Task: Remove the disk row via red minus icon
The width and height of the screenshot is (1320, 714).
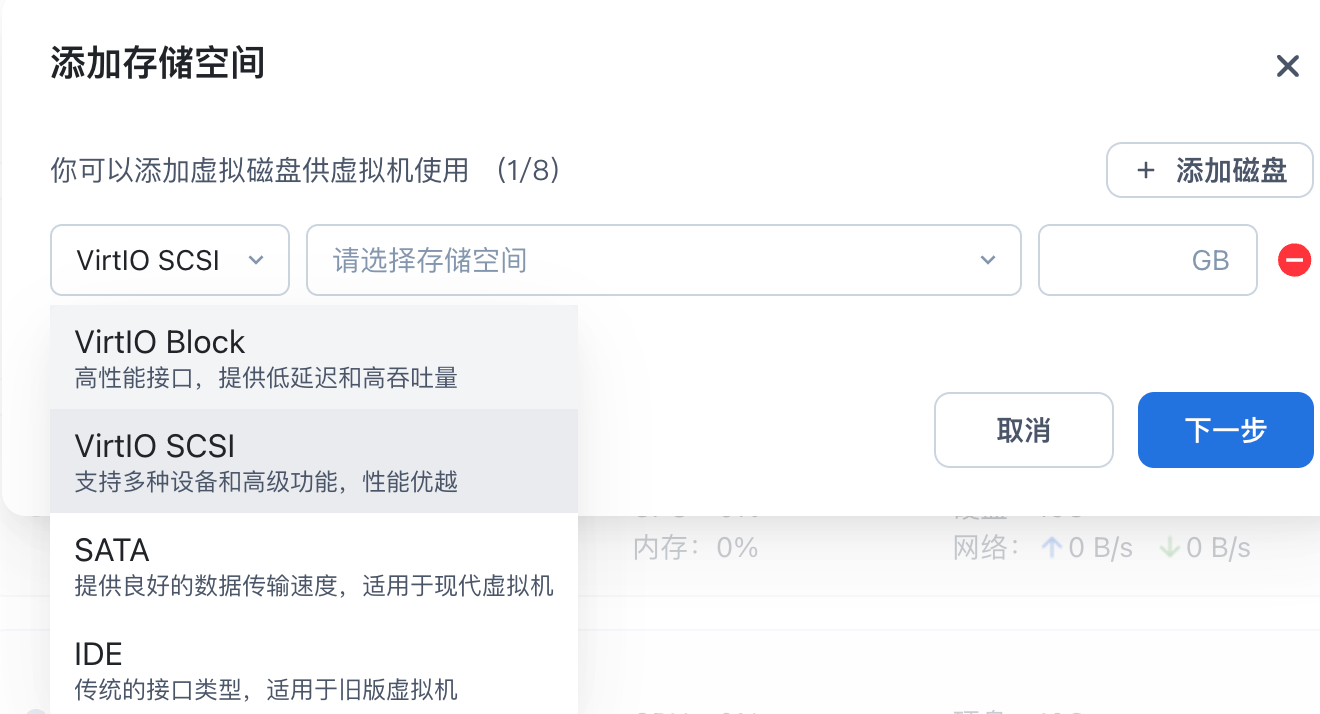Action: 1294,260
